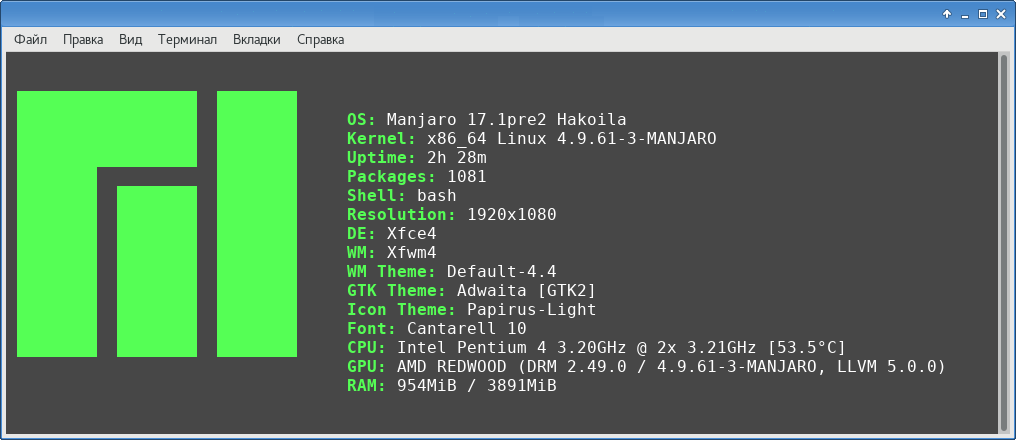Click the terminal vertical scrollbar
The height and width of the screenshot is (440, 1016).
(1004, 243)
